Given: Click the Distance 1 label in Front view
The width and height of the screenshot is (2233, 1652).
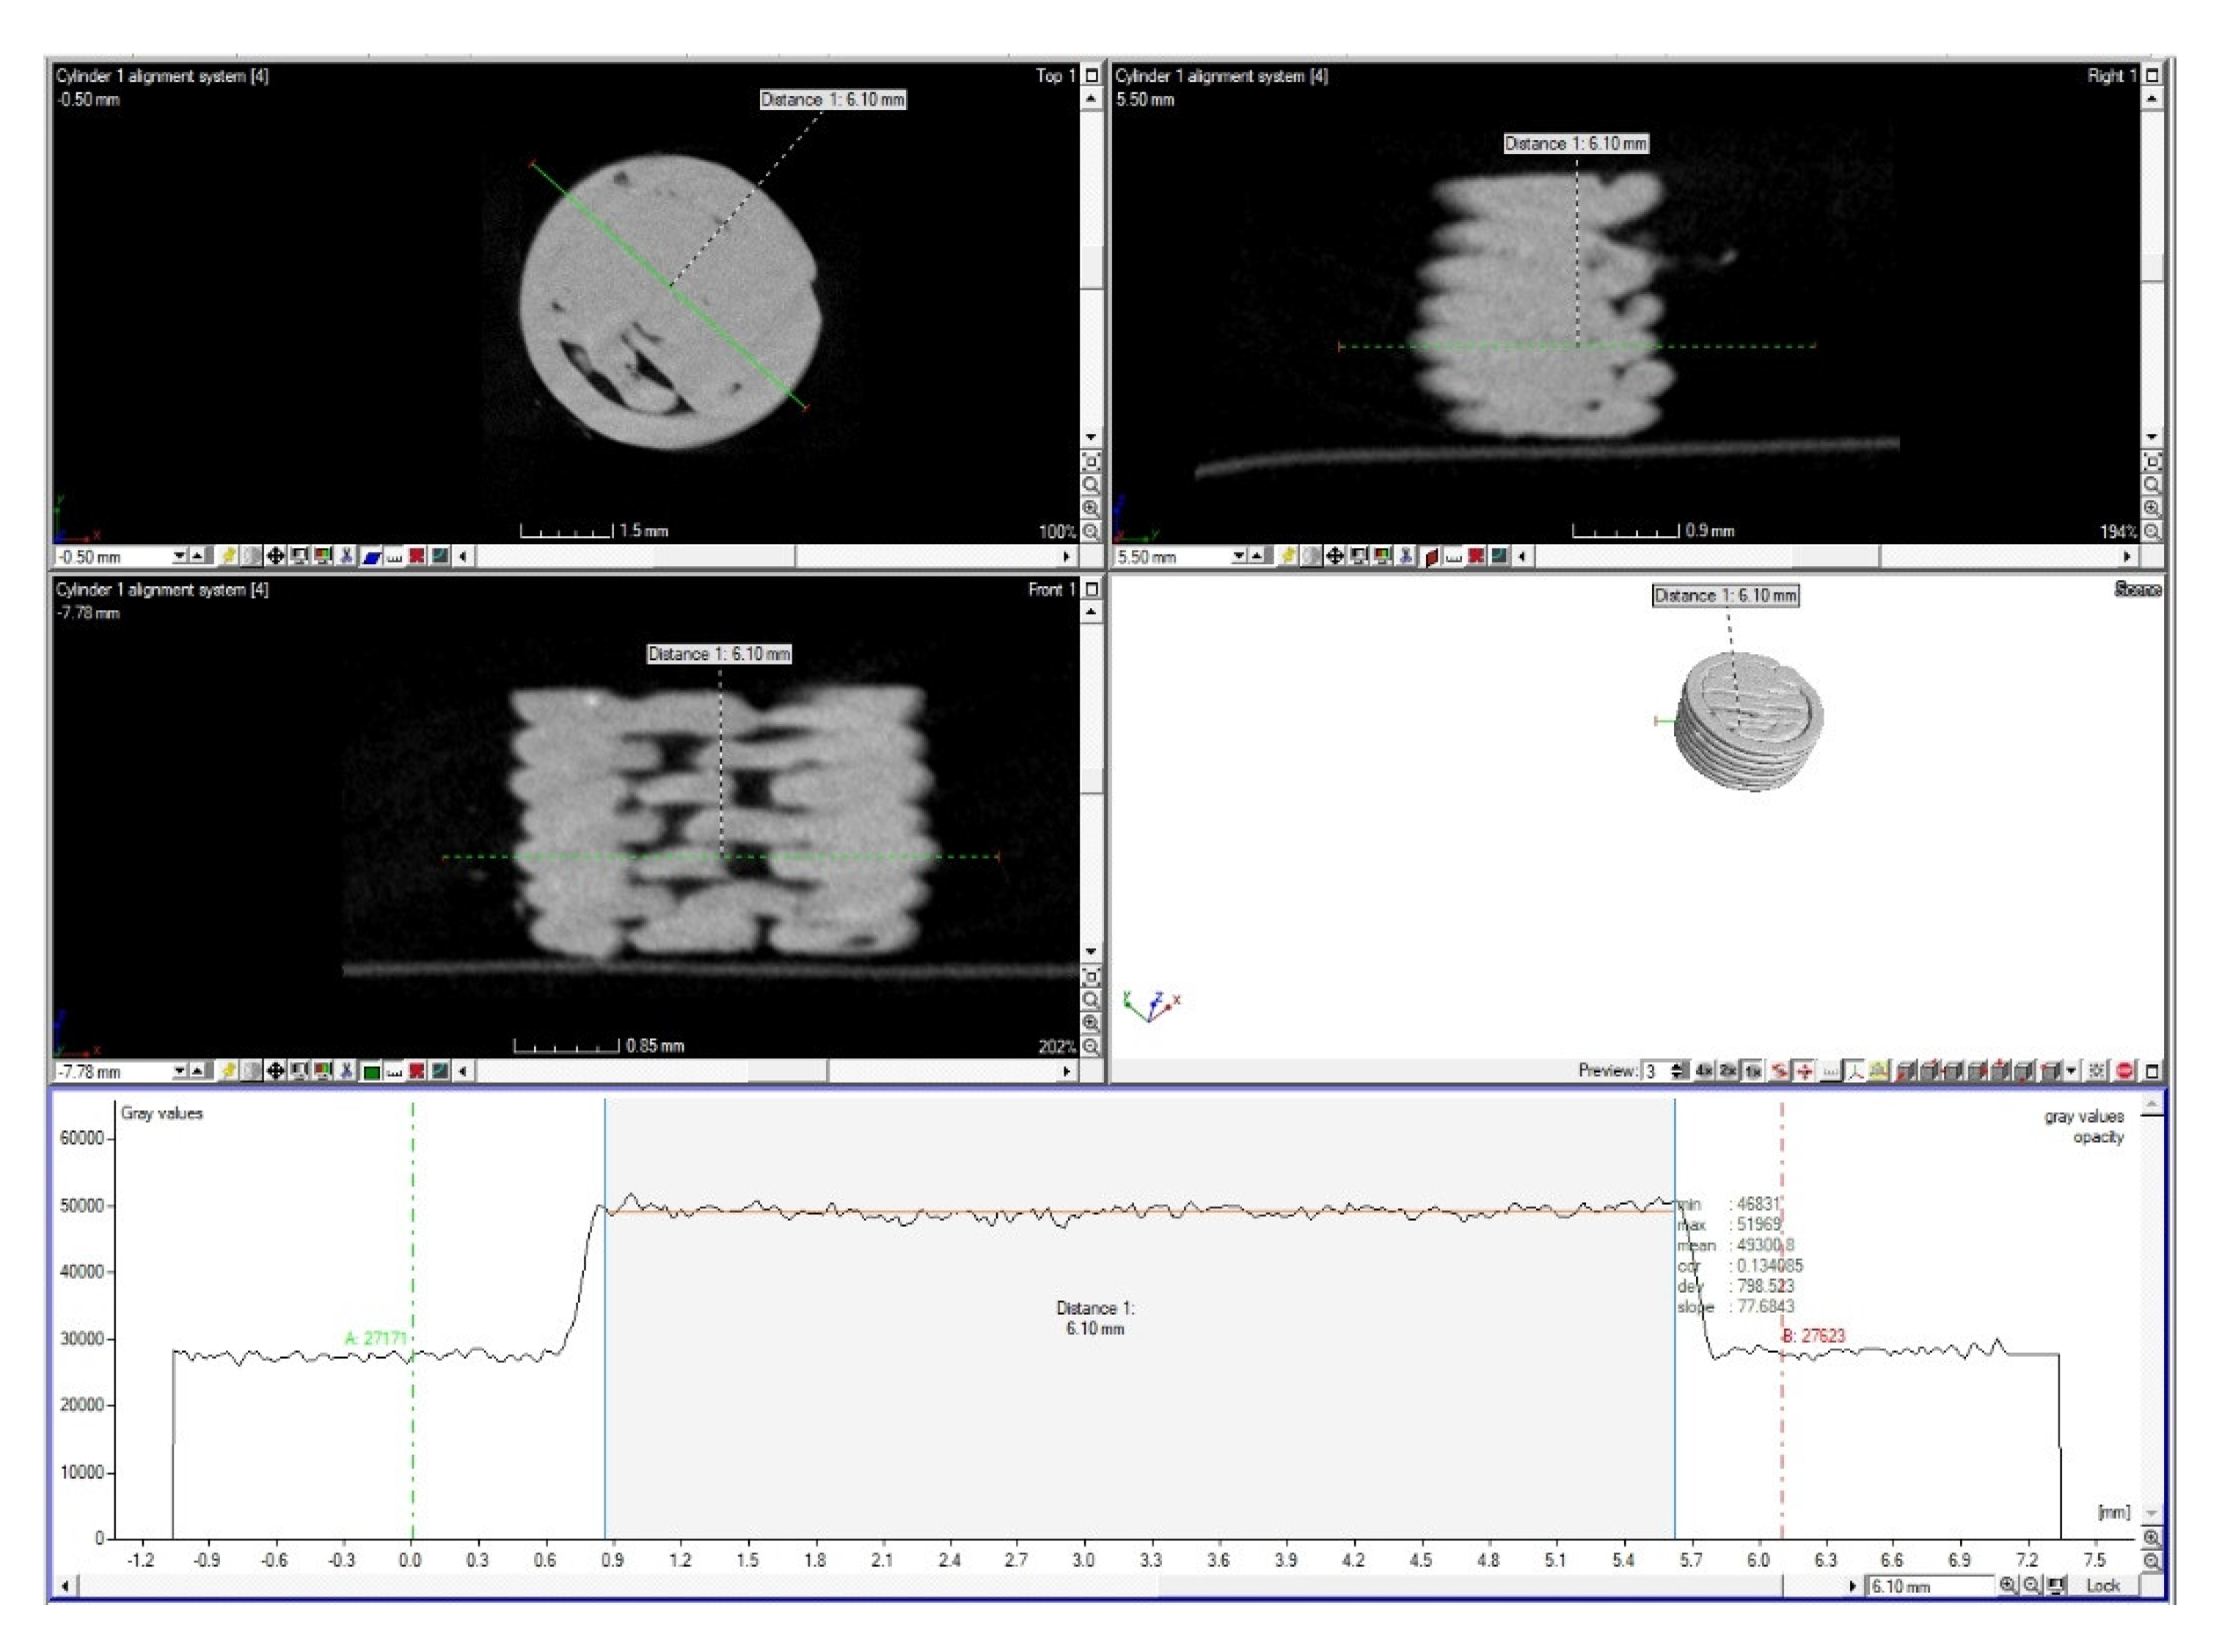Looking at the screenshot, I should point(718,654).
